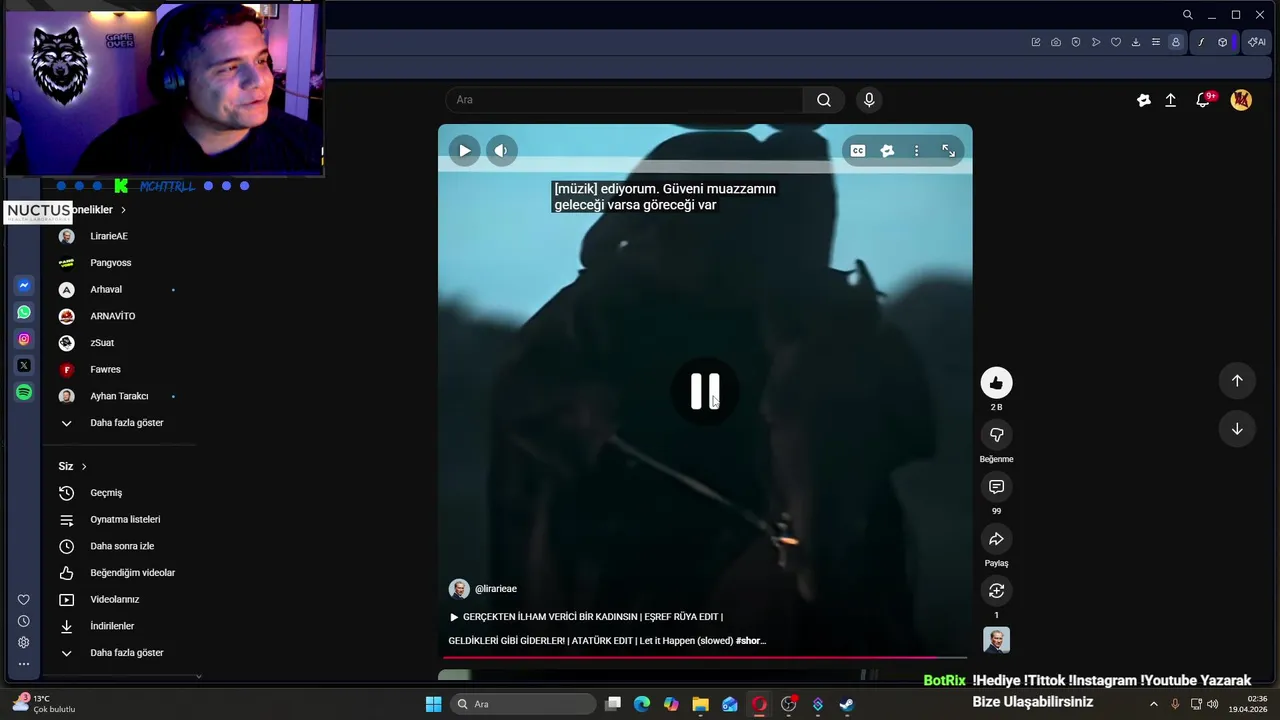Open File Explorer from the taskbar
Image resolution: width=1280 pixels, height=720 pixels.
[700, 704]
